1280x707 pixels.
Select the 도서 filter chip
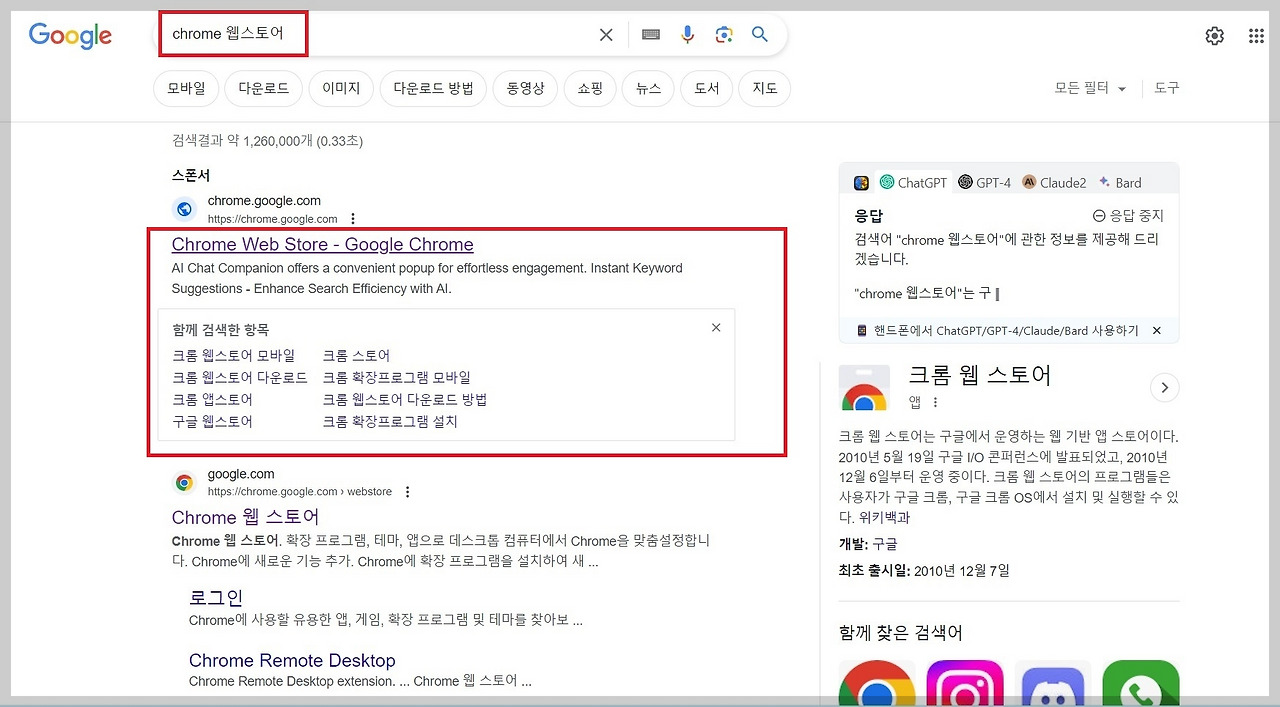tap(707, 88)
